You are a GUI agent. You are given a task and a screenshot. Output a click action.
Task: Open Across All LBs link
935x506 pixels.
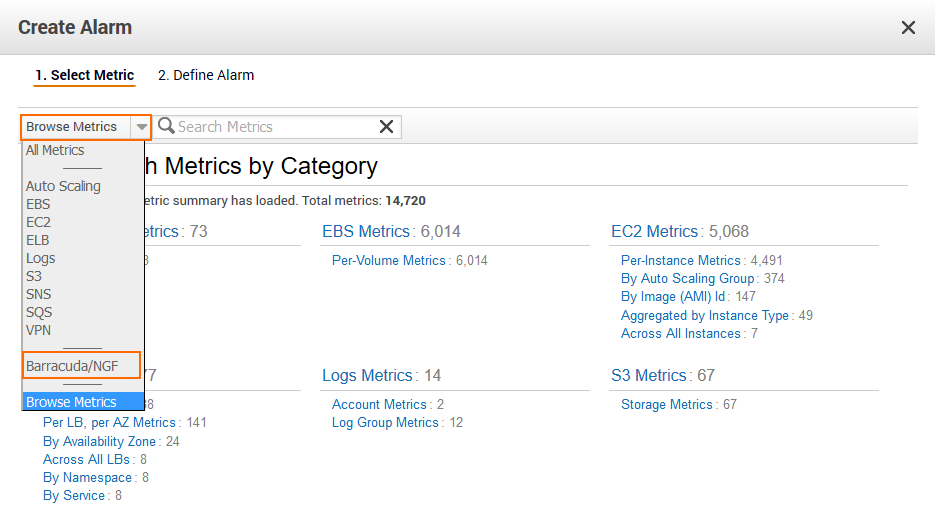pyautogui.click(x=86, y=459)
